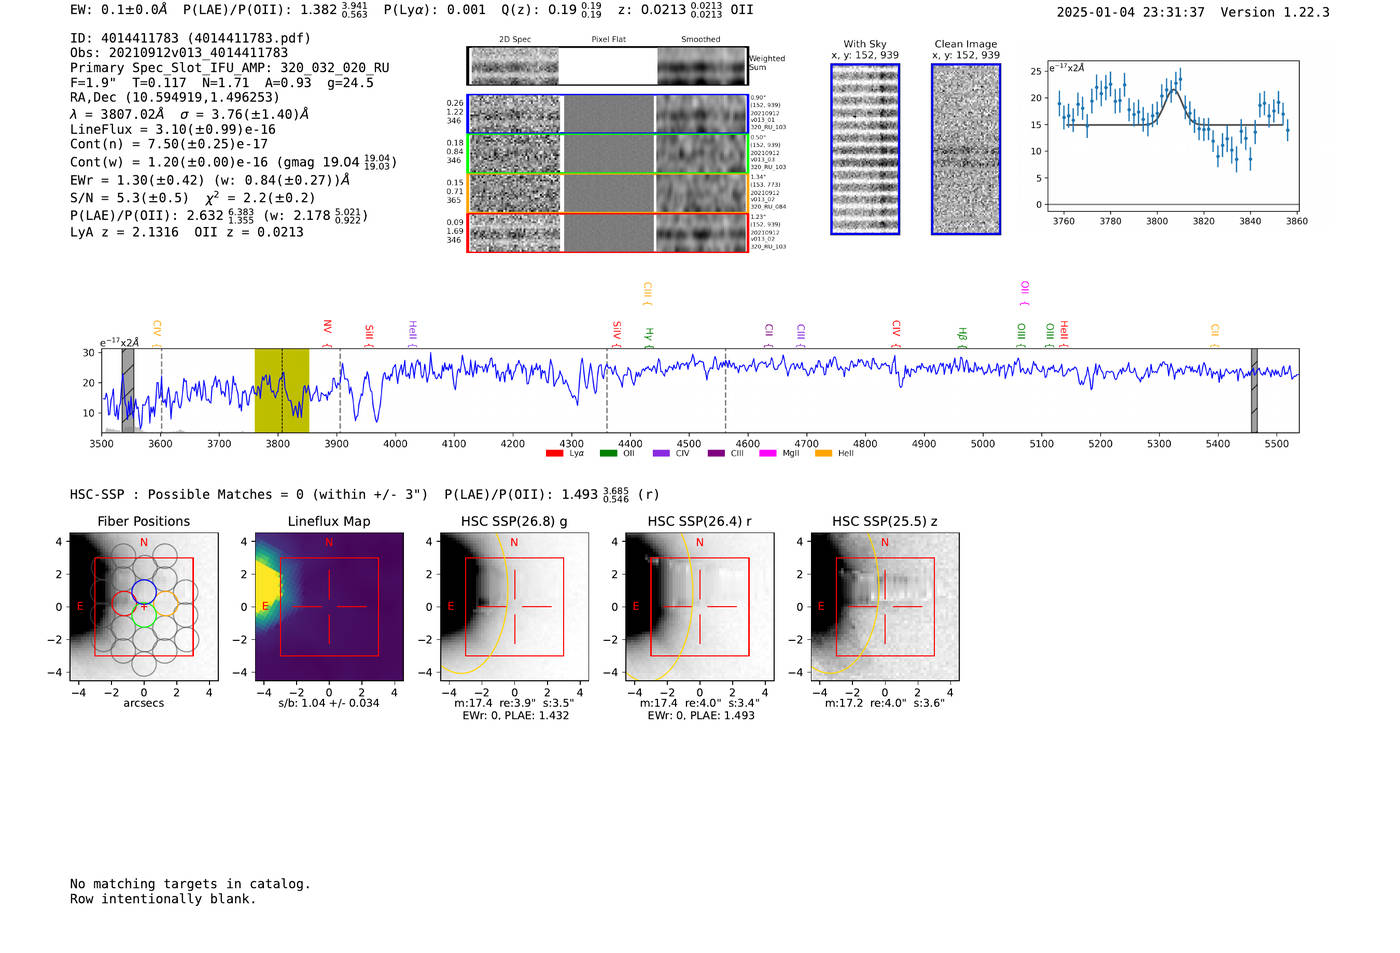
Task: Click the EWr: 0, PLAE: 1.493 caption
Action: [x=700, y=715]
